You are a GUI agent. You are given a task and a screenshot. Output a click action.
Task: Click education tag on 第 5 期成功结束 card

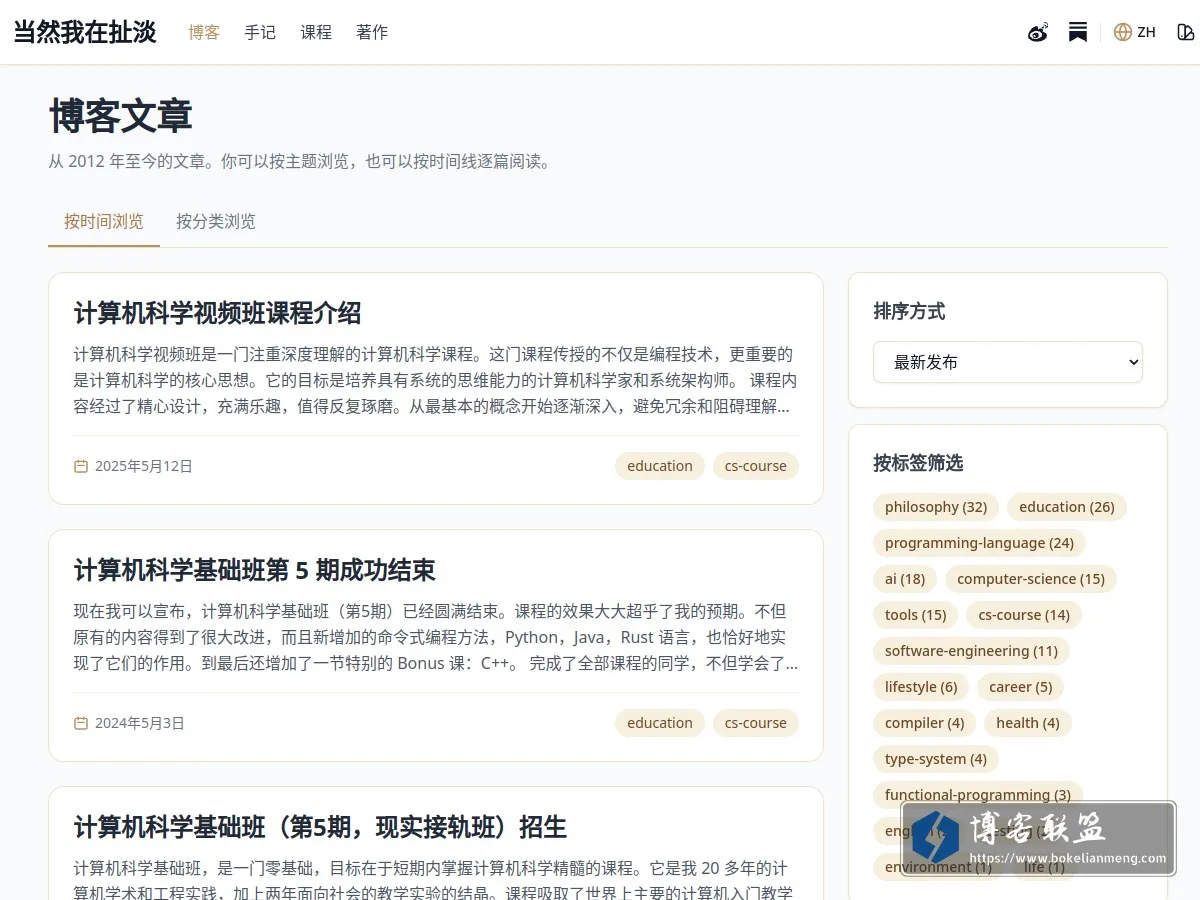tap(660, 723)
